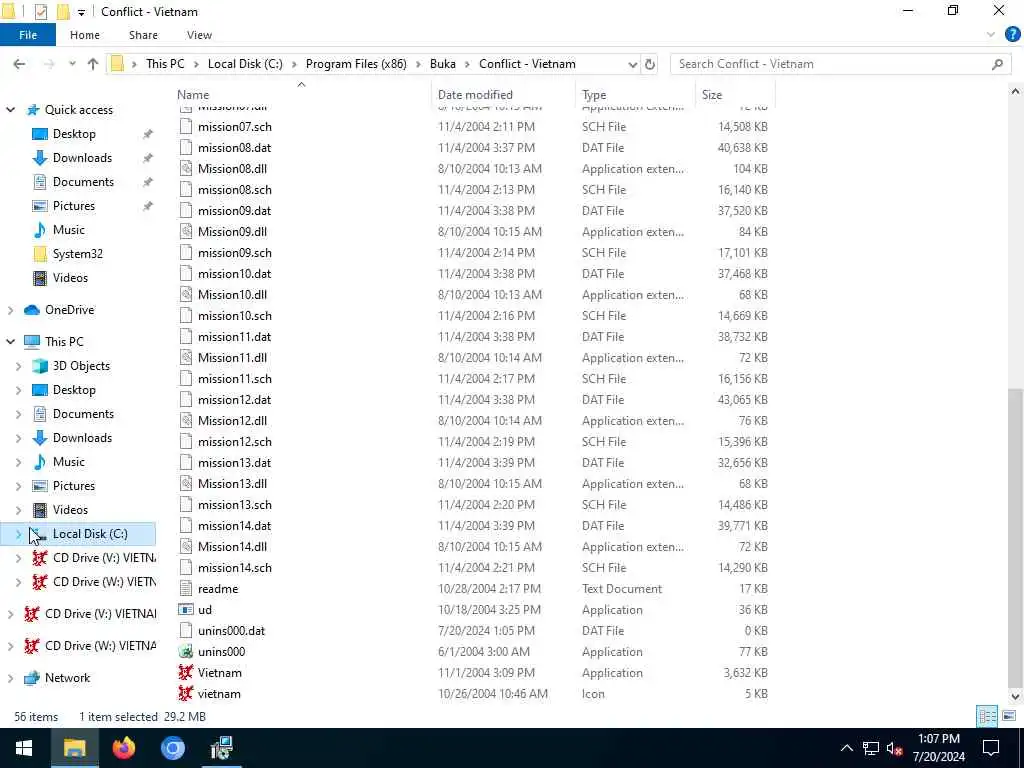The width and height of the screenshot is (1024, 768).
Task: Sort by Date modified column header
Action: [x=504, y=95]
